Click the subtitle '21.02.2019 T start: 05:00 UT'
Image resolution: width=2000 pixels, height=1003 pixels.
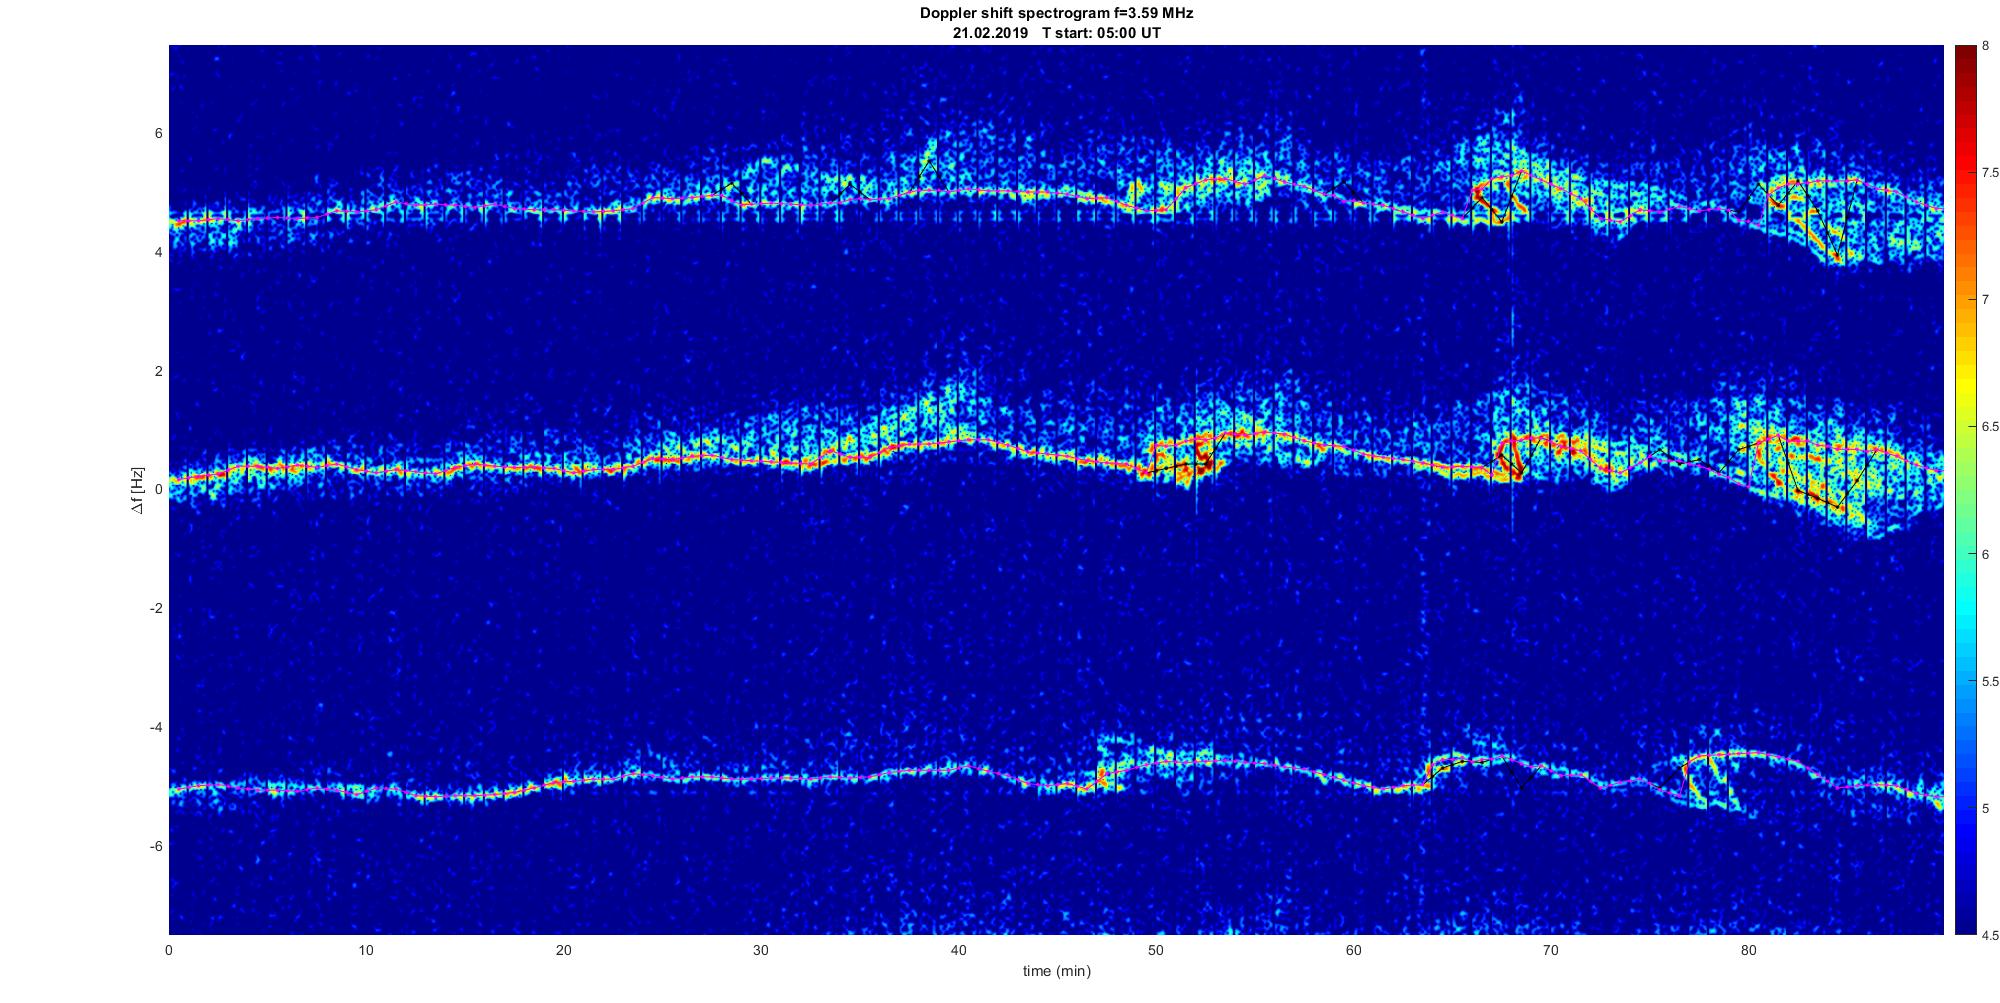(x=1056, y=33)
